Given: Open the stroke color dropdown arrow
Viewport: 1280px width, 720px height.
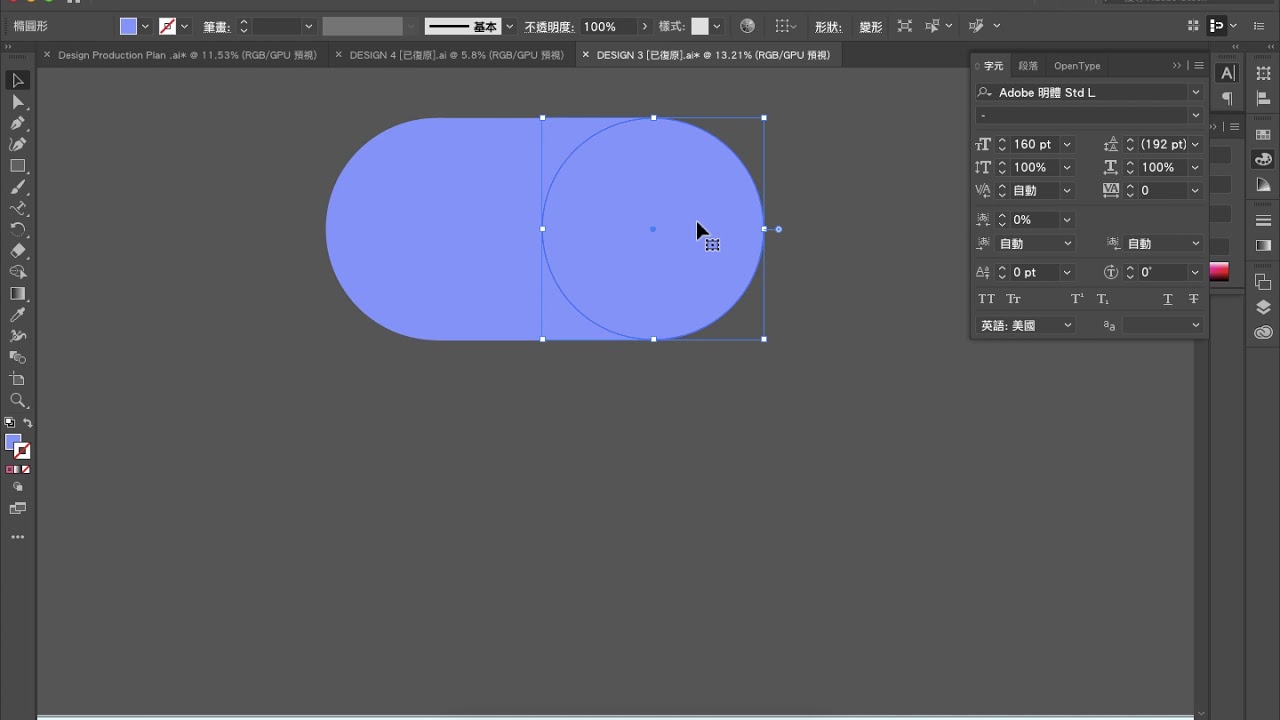Looking at the screenshot, I should click(184, 27).
